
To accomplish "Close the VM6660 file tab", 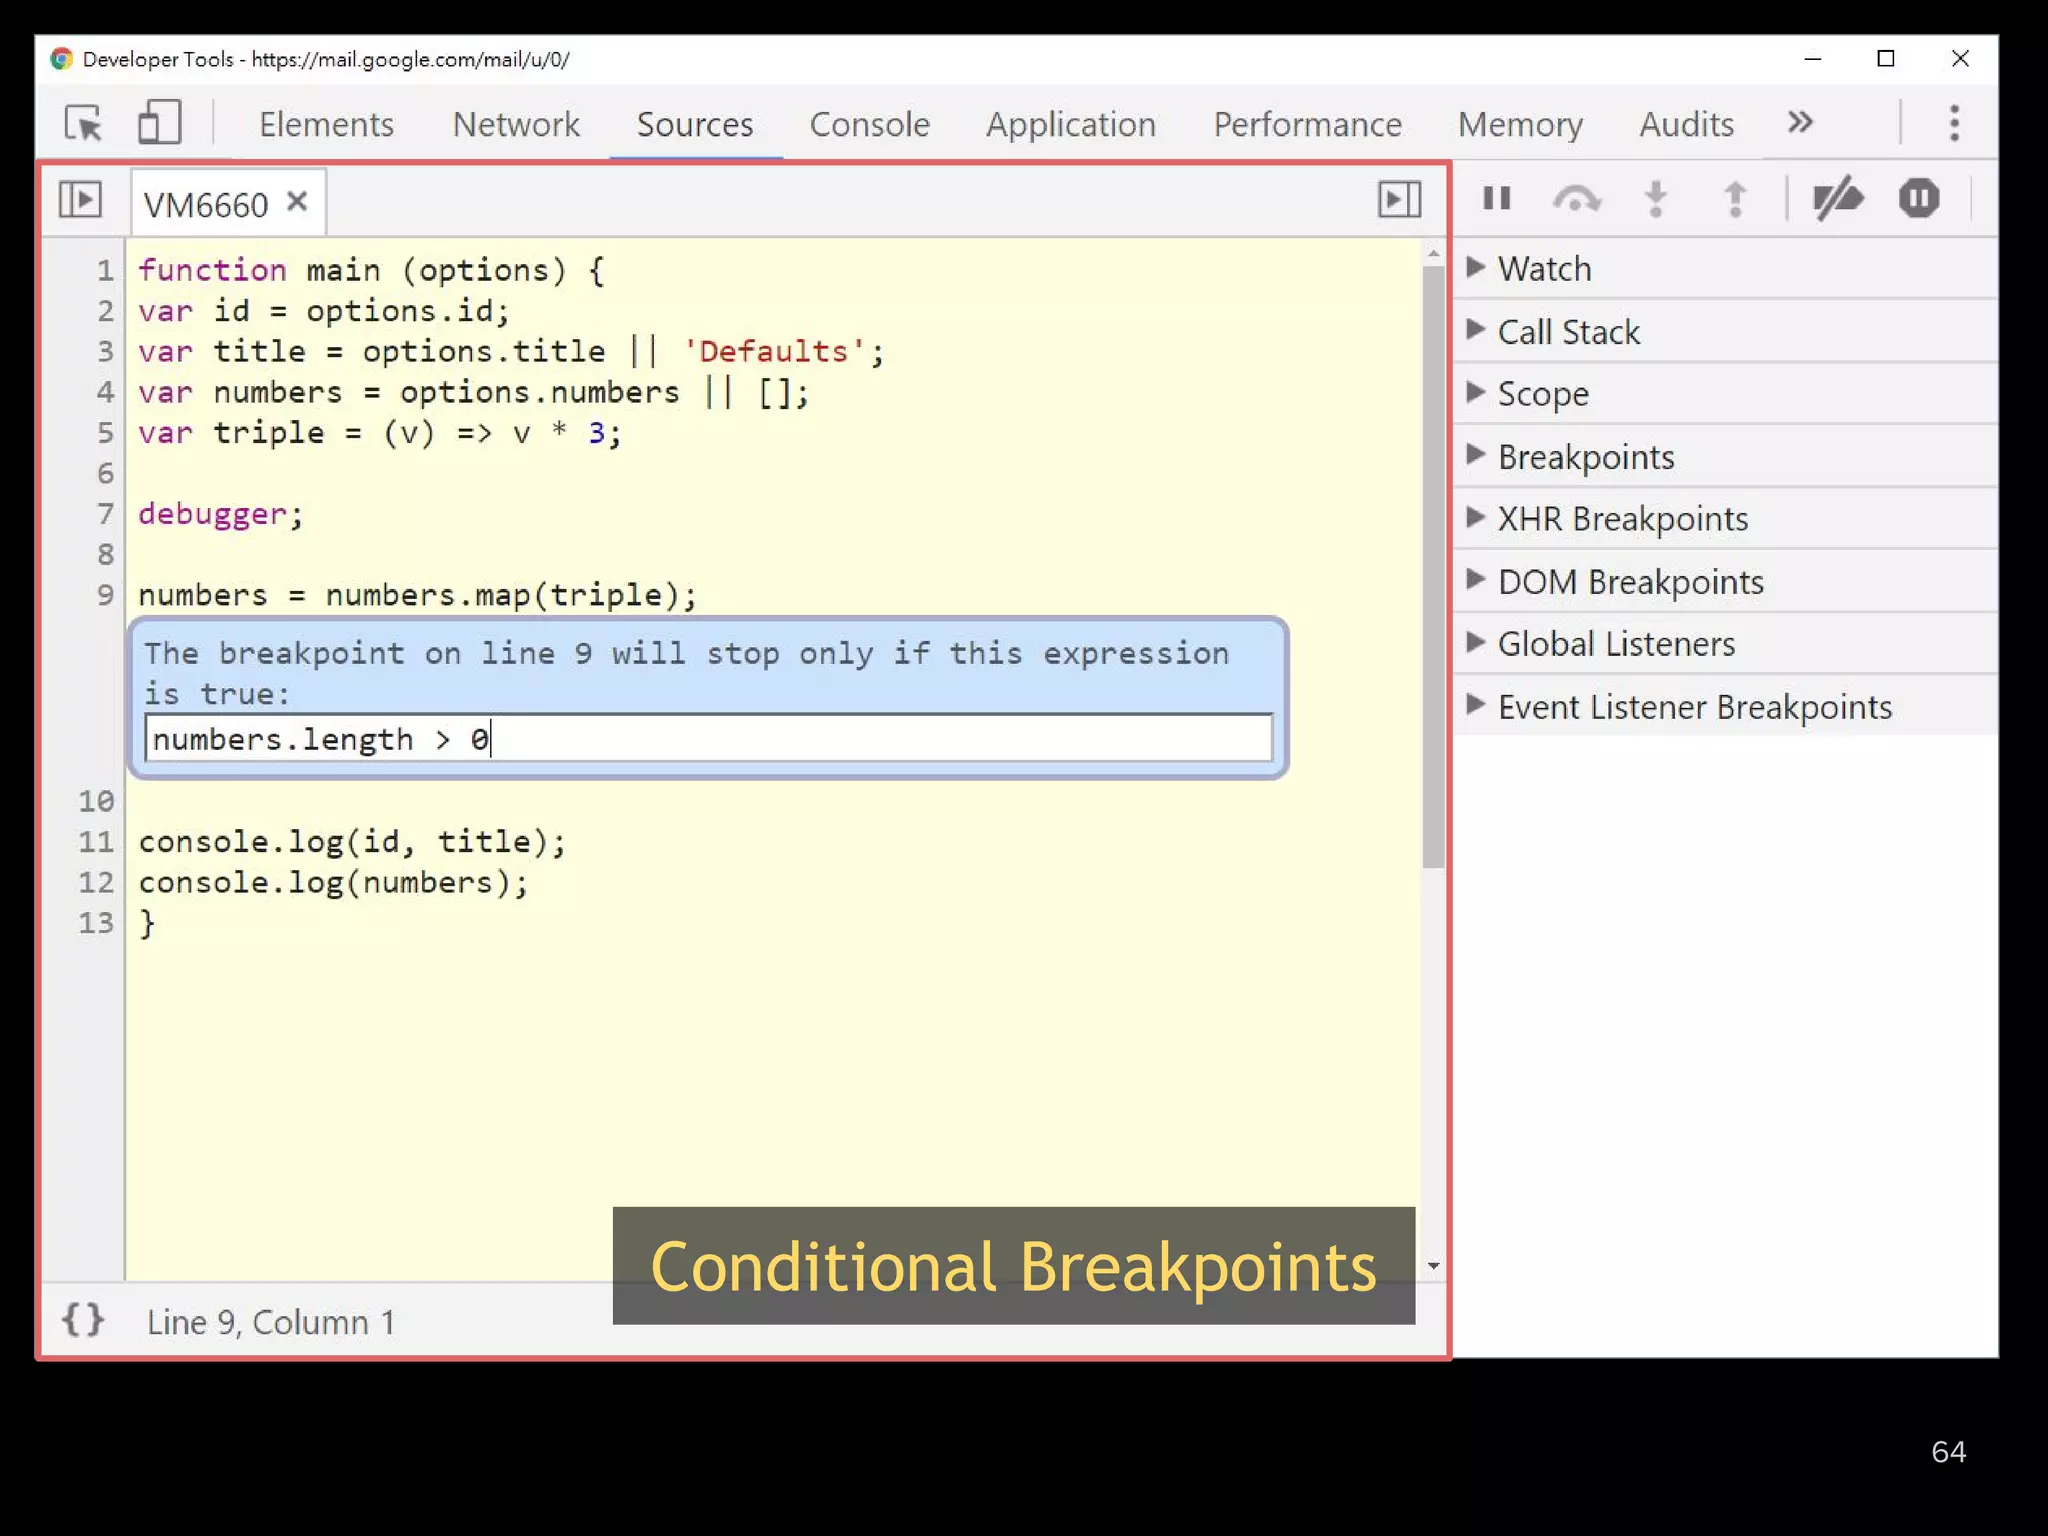I will tap(297, 202).
